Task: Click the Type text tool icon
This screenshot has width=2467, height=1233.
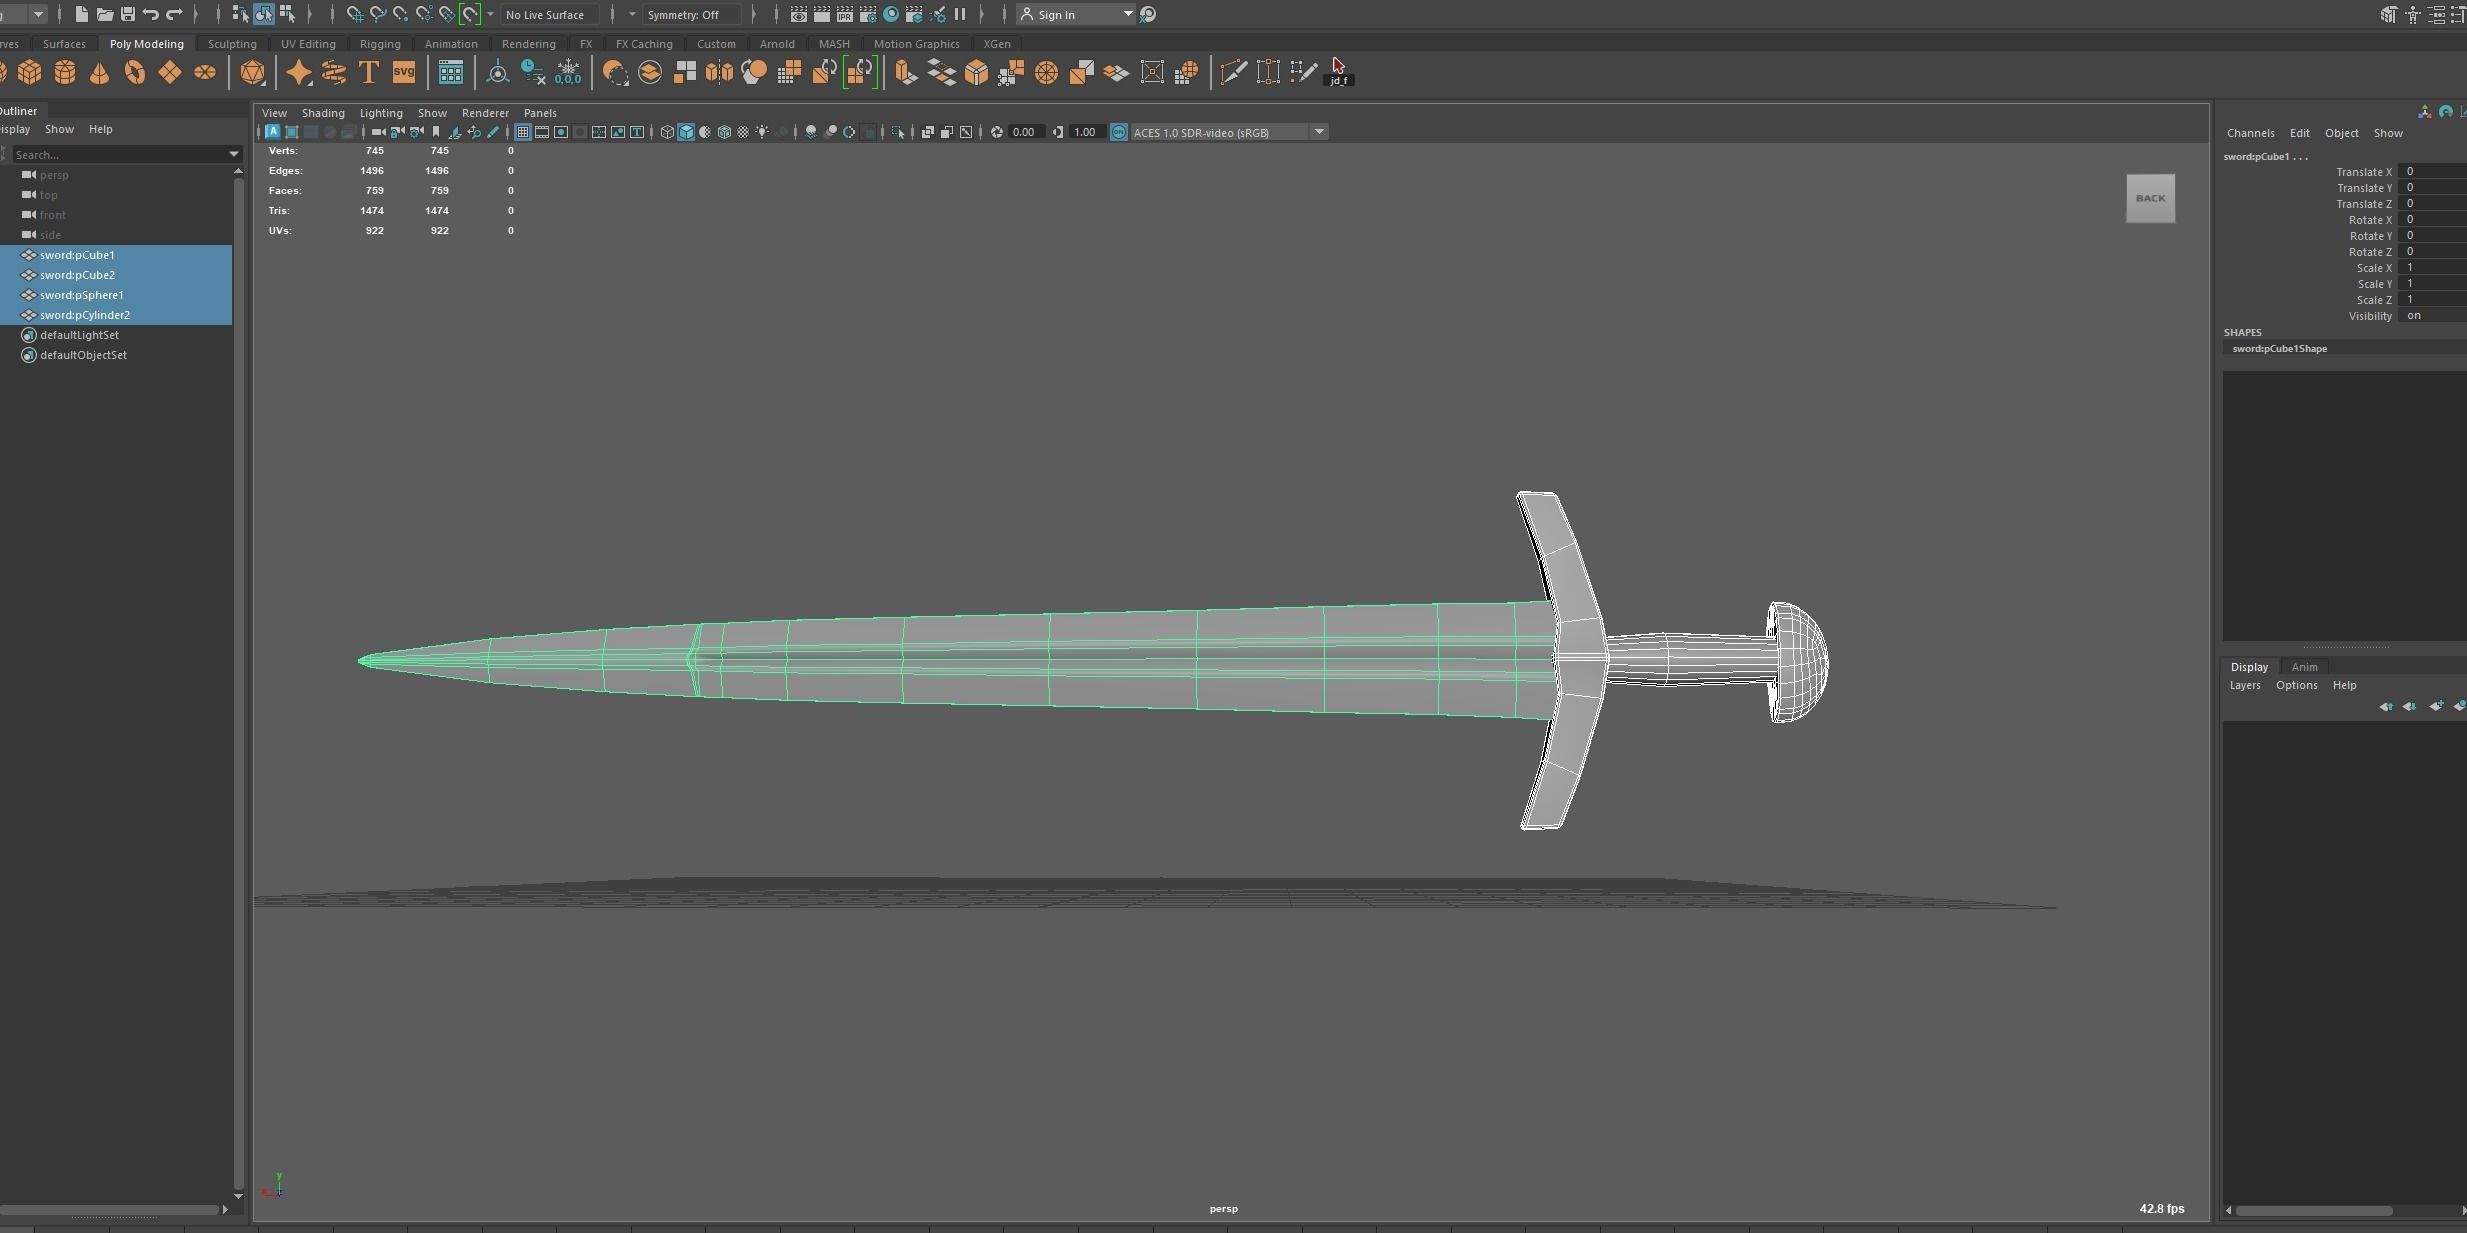Action: click(x=368, y=72)
